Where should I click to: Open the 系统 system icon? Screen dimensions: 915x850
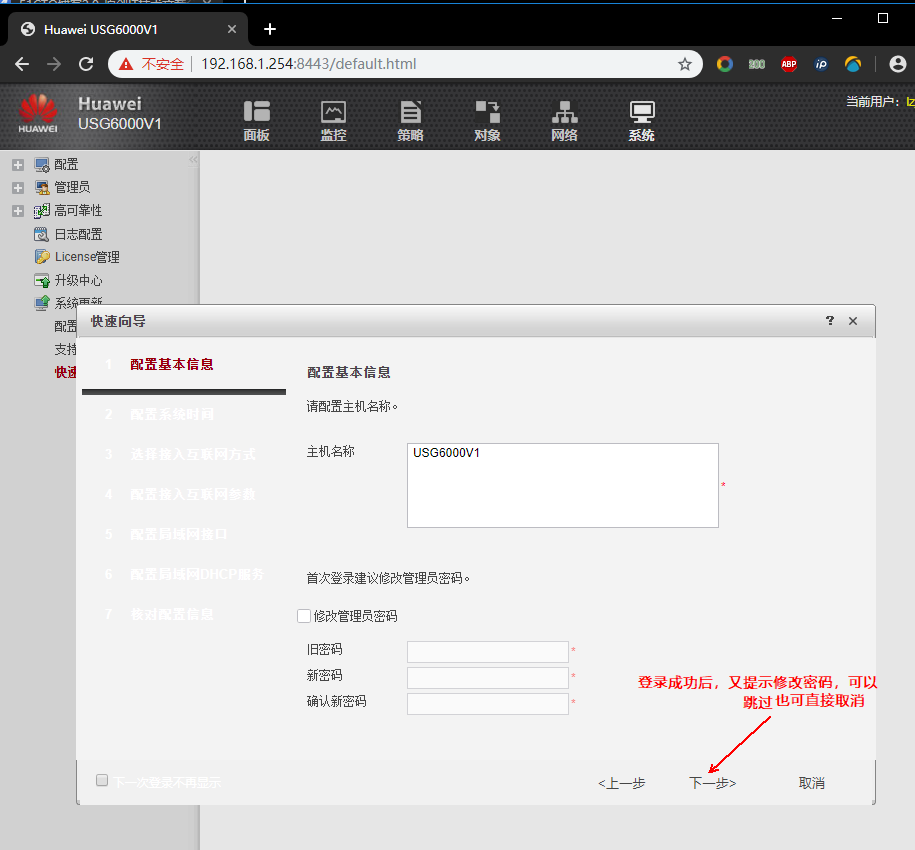642,111
